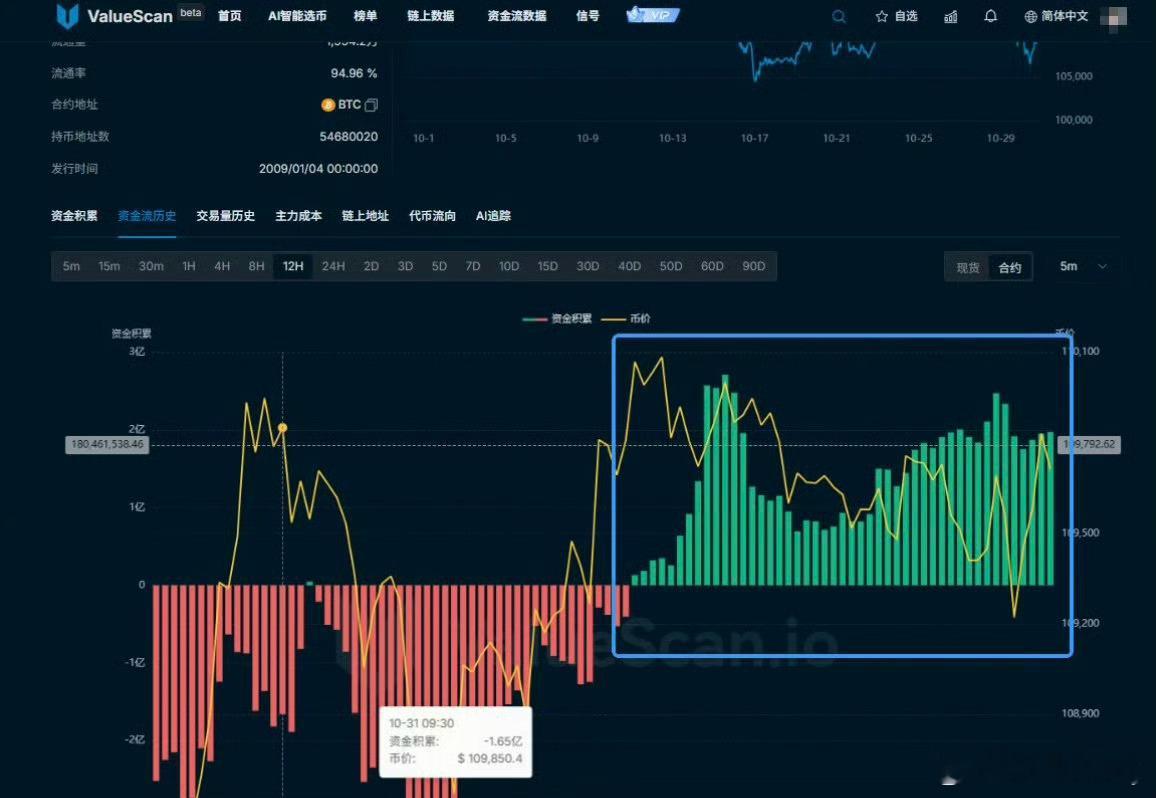The image size is (1156, 798).
Task: Select the 24H timeframe option
Action: click(333, 266)
